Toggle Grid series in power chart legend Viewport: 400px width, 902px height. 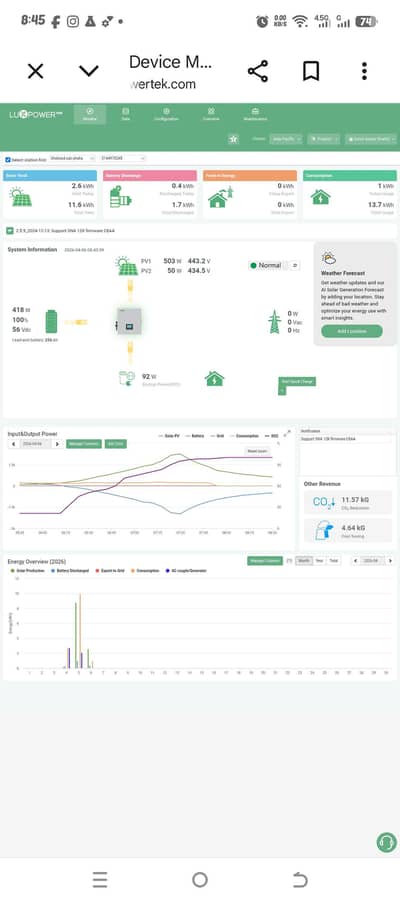[x=218, y=436]
